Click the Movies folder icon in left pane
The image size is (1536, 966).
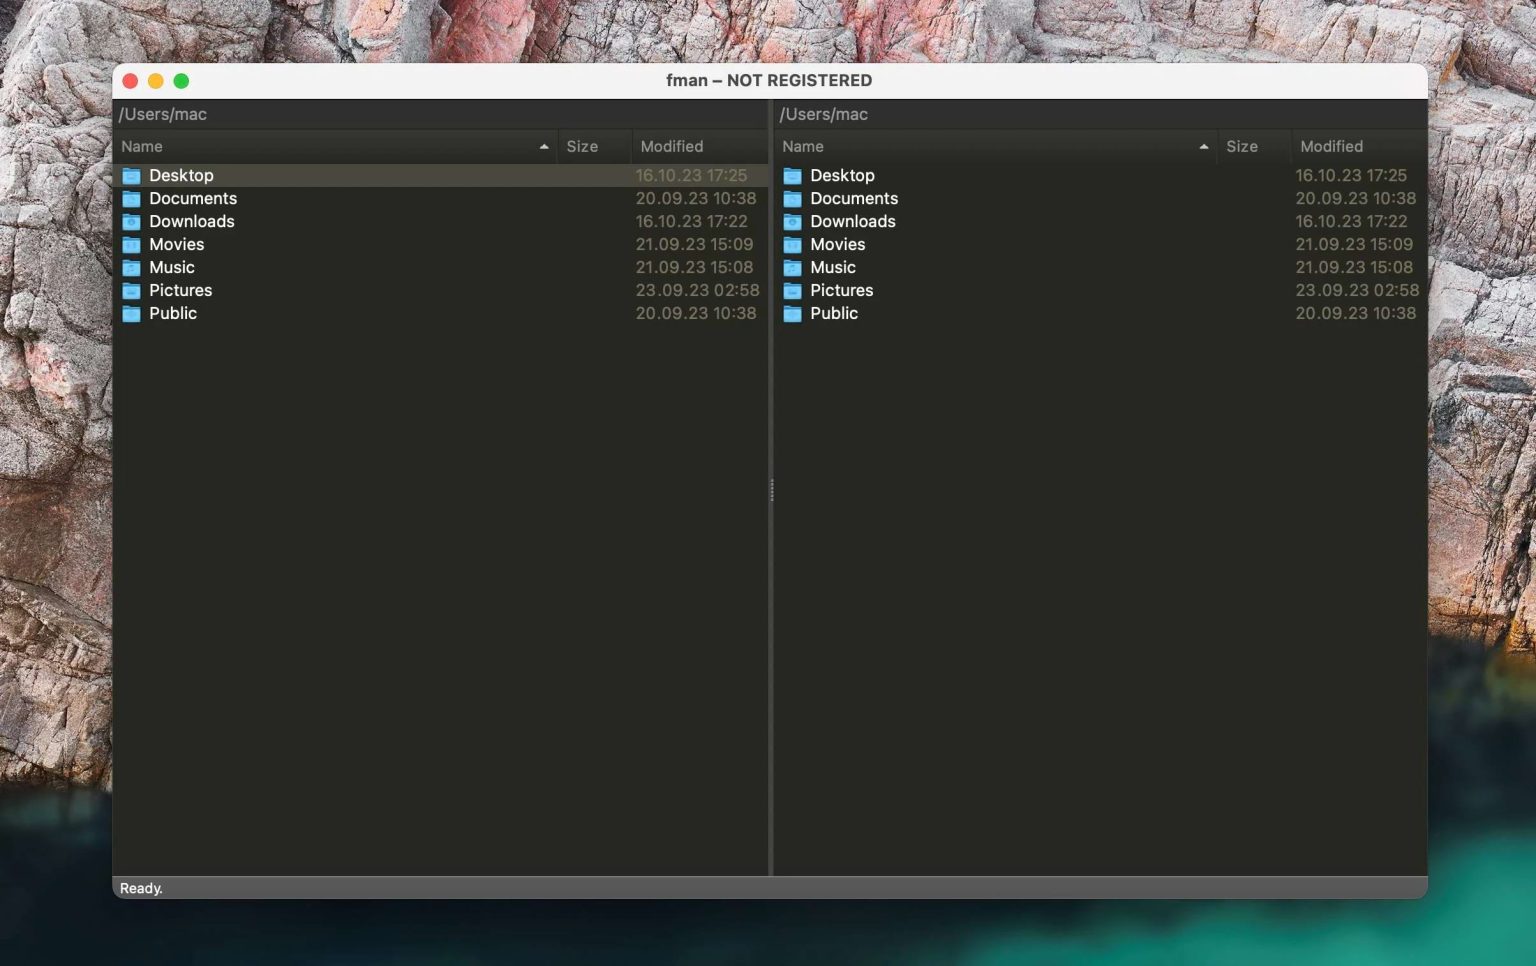(131, 244)
